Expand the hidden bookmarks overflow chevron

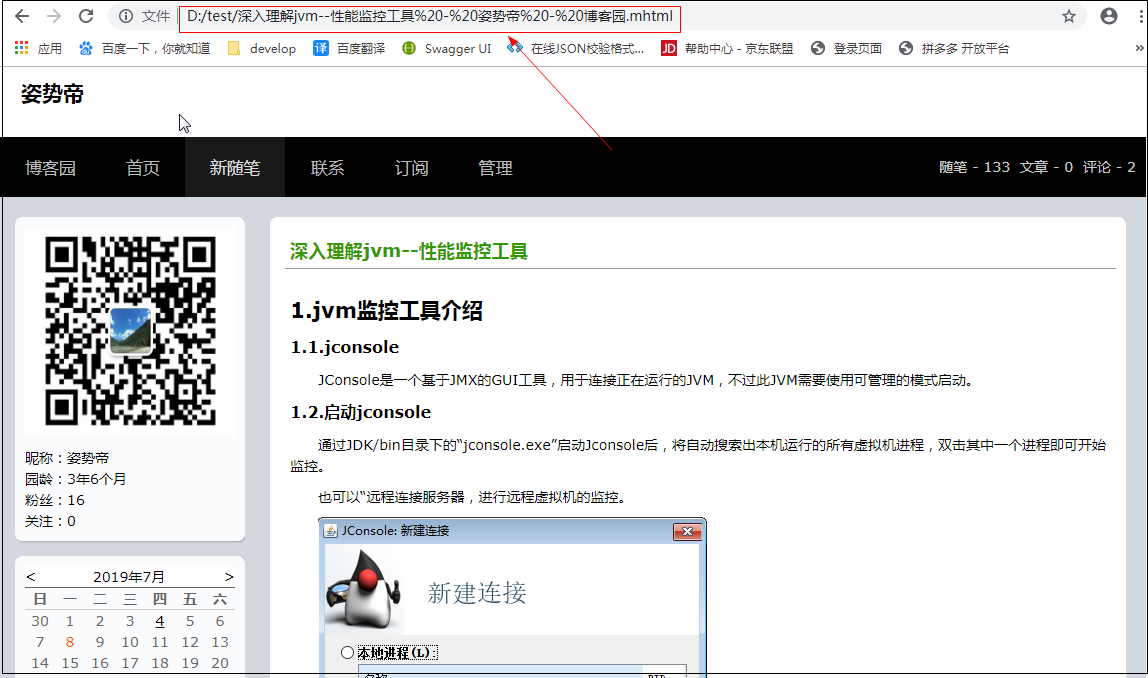tap(1139, 48)
